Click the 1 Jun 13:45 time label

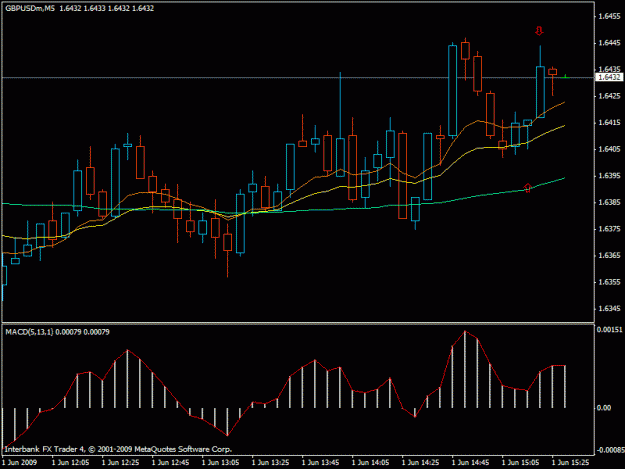point(320,463)
